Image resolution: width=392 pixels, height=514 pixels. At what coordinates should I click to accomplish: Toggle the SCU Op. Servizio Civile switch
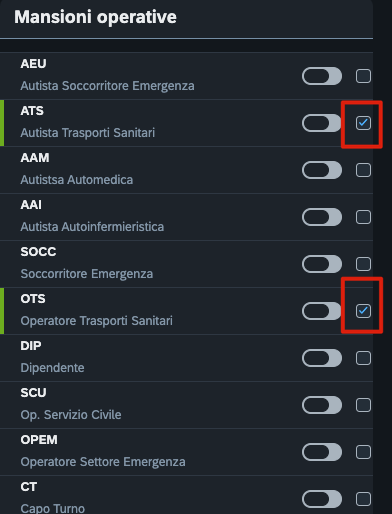322,405
